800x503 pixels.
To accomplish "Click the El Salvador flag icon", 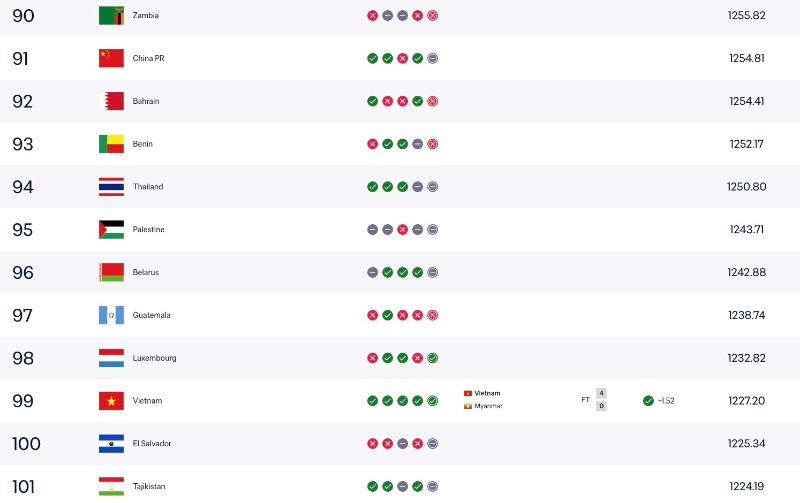I will click(111, 444).
